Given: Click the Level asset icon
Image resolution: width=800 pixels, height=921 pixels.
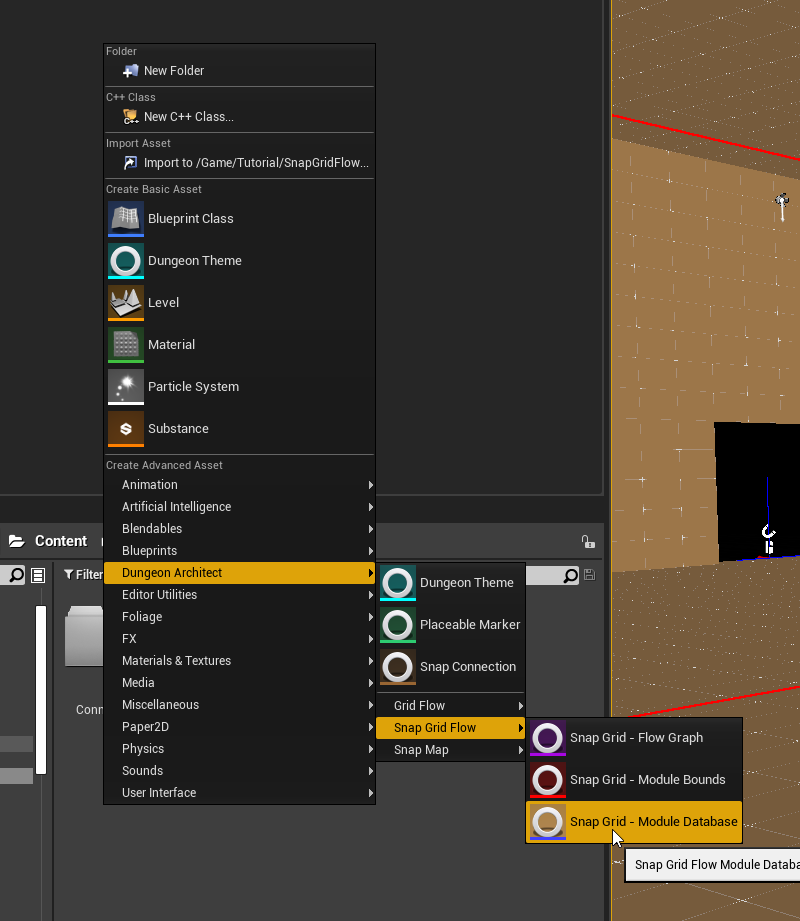Looking at the screenshot, I should (126, 303).
